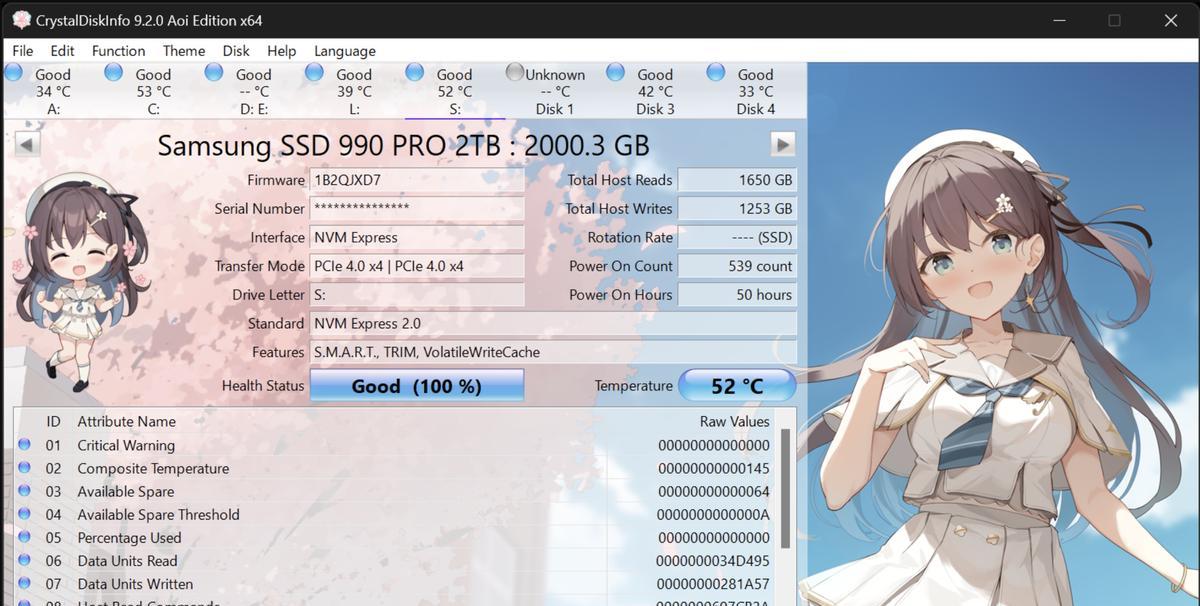Click the Temperature label
The image size is (1200, 606).
coord(634,386)
